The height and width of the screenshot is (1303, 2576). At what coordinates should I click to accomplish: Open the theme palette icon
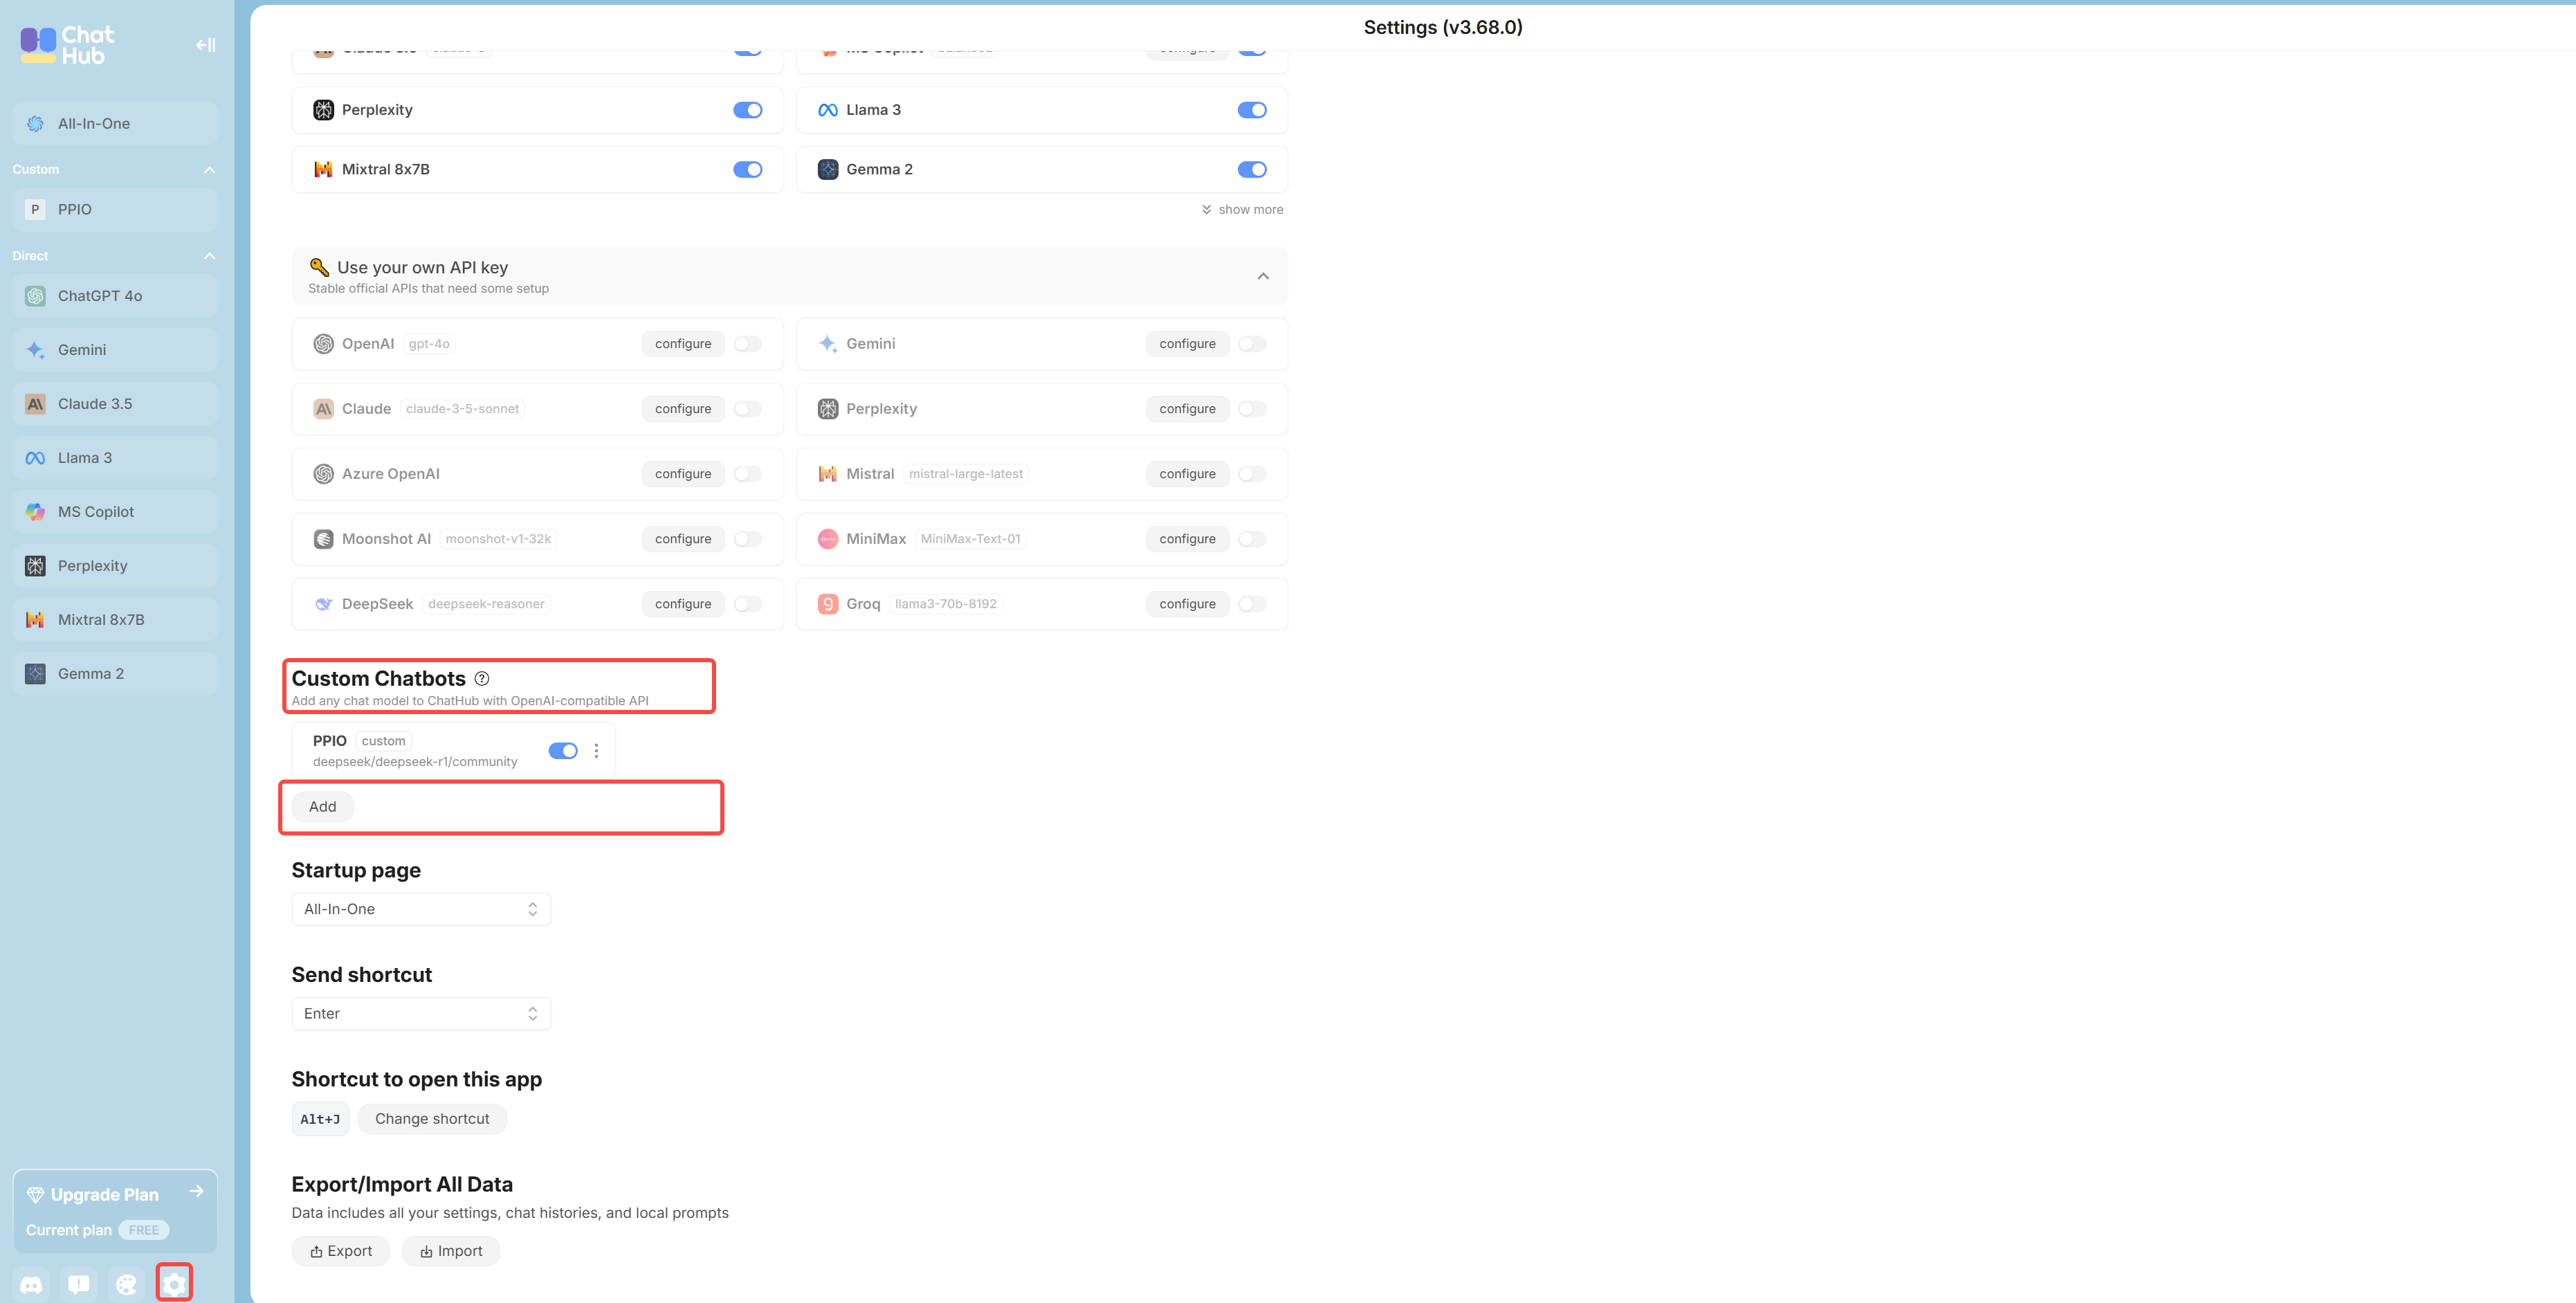pyautogui.click(x=126, y=1284)
